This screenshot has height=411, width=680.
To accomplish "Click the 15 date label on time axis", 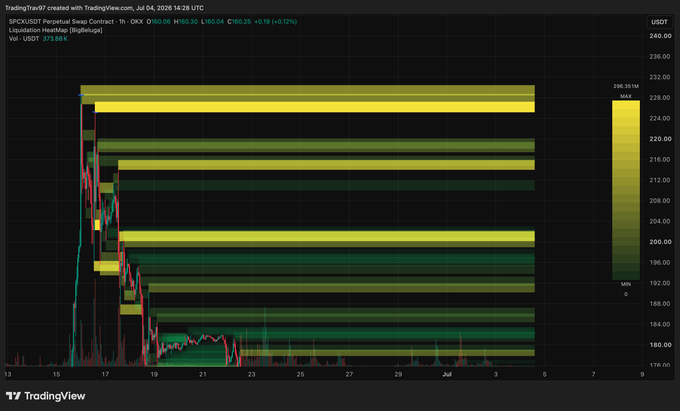I will tap(56, 374).
